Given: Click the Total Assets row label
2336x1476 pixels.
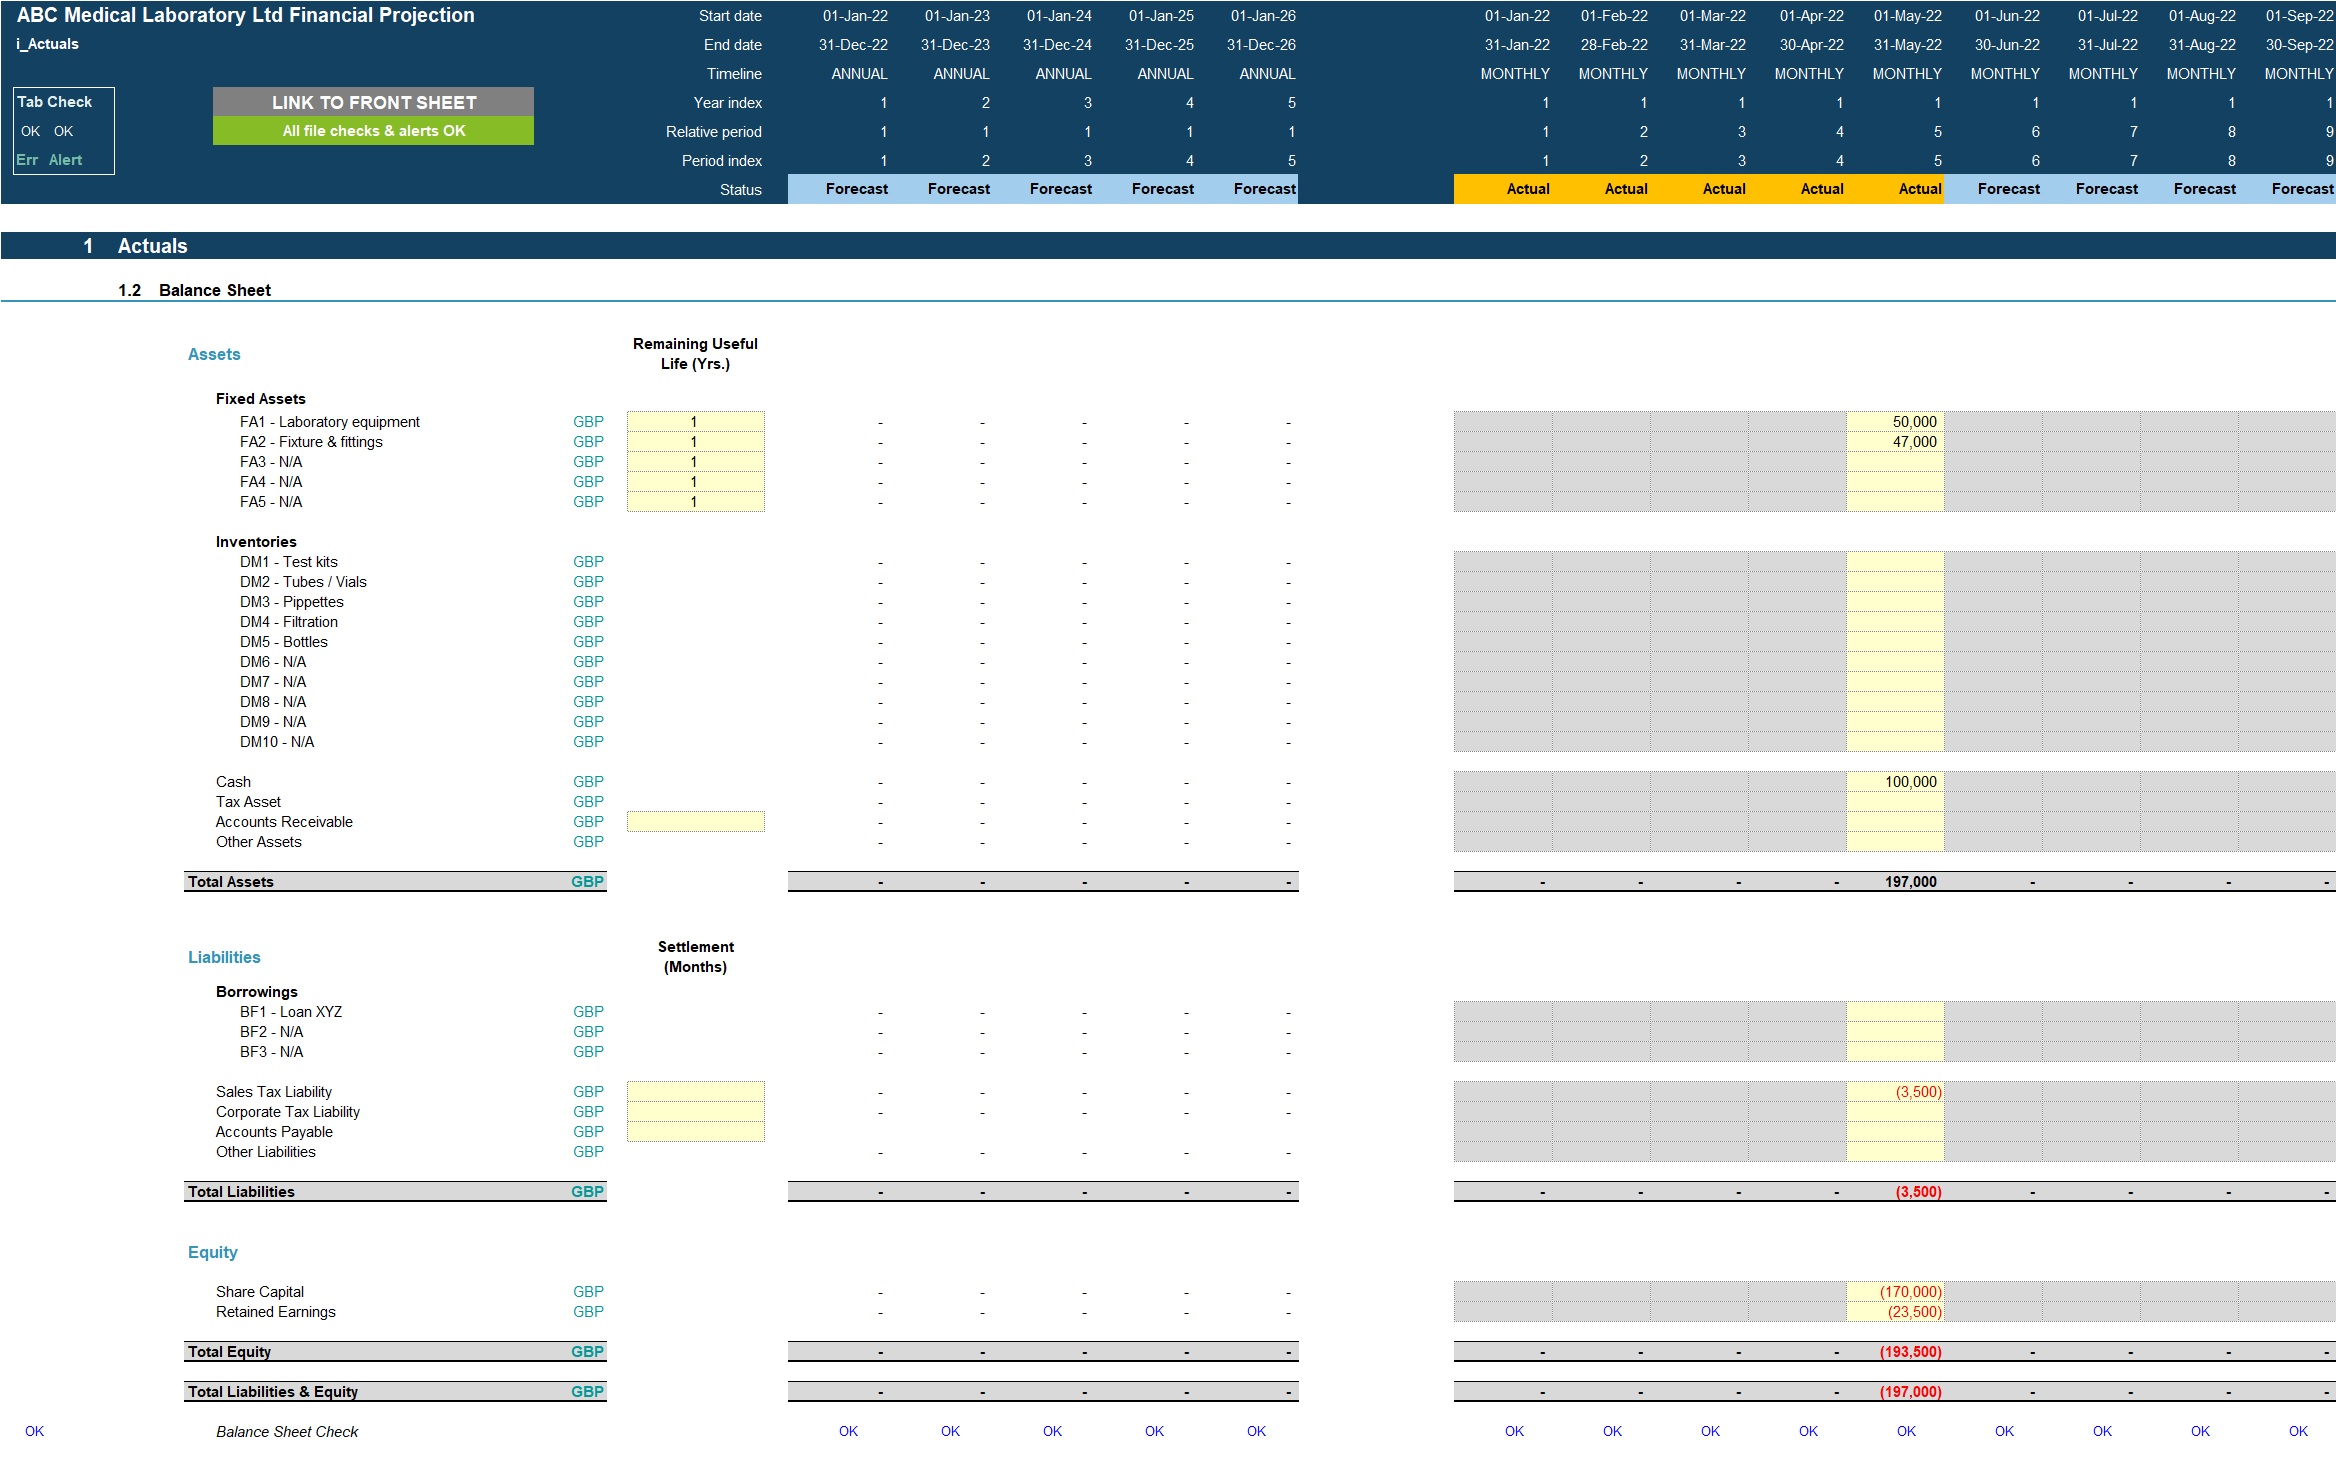Looking at the screenshot, I should pyautogui.click(x=231, y=882).
